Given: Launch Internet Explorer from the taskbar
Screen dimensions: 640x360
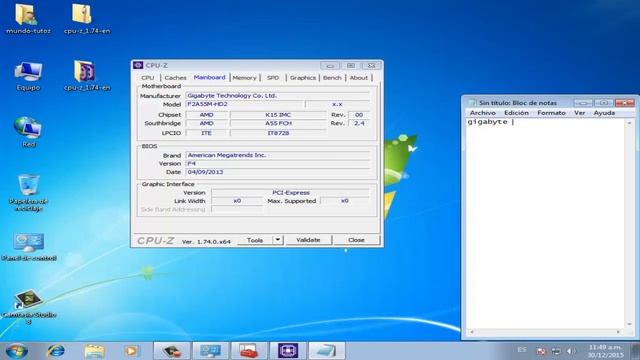Looking at the screenshot, I should point(56,351).
